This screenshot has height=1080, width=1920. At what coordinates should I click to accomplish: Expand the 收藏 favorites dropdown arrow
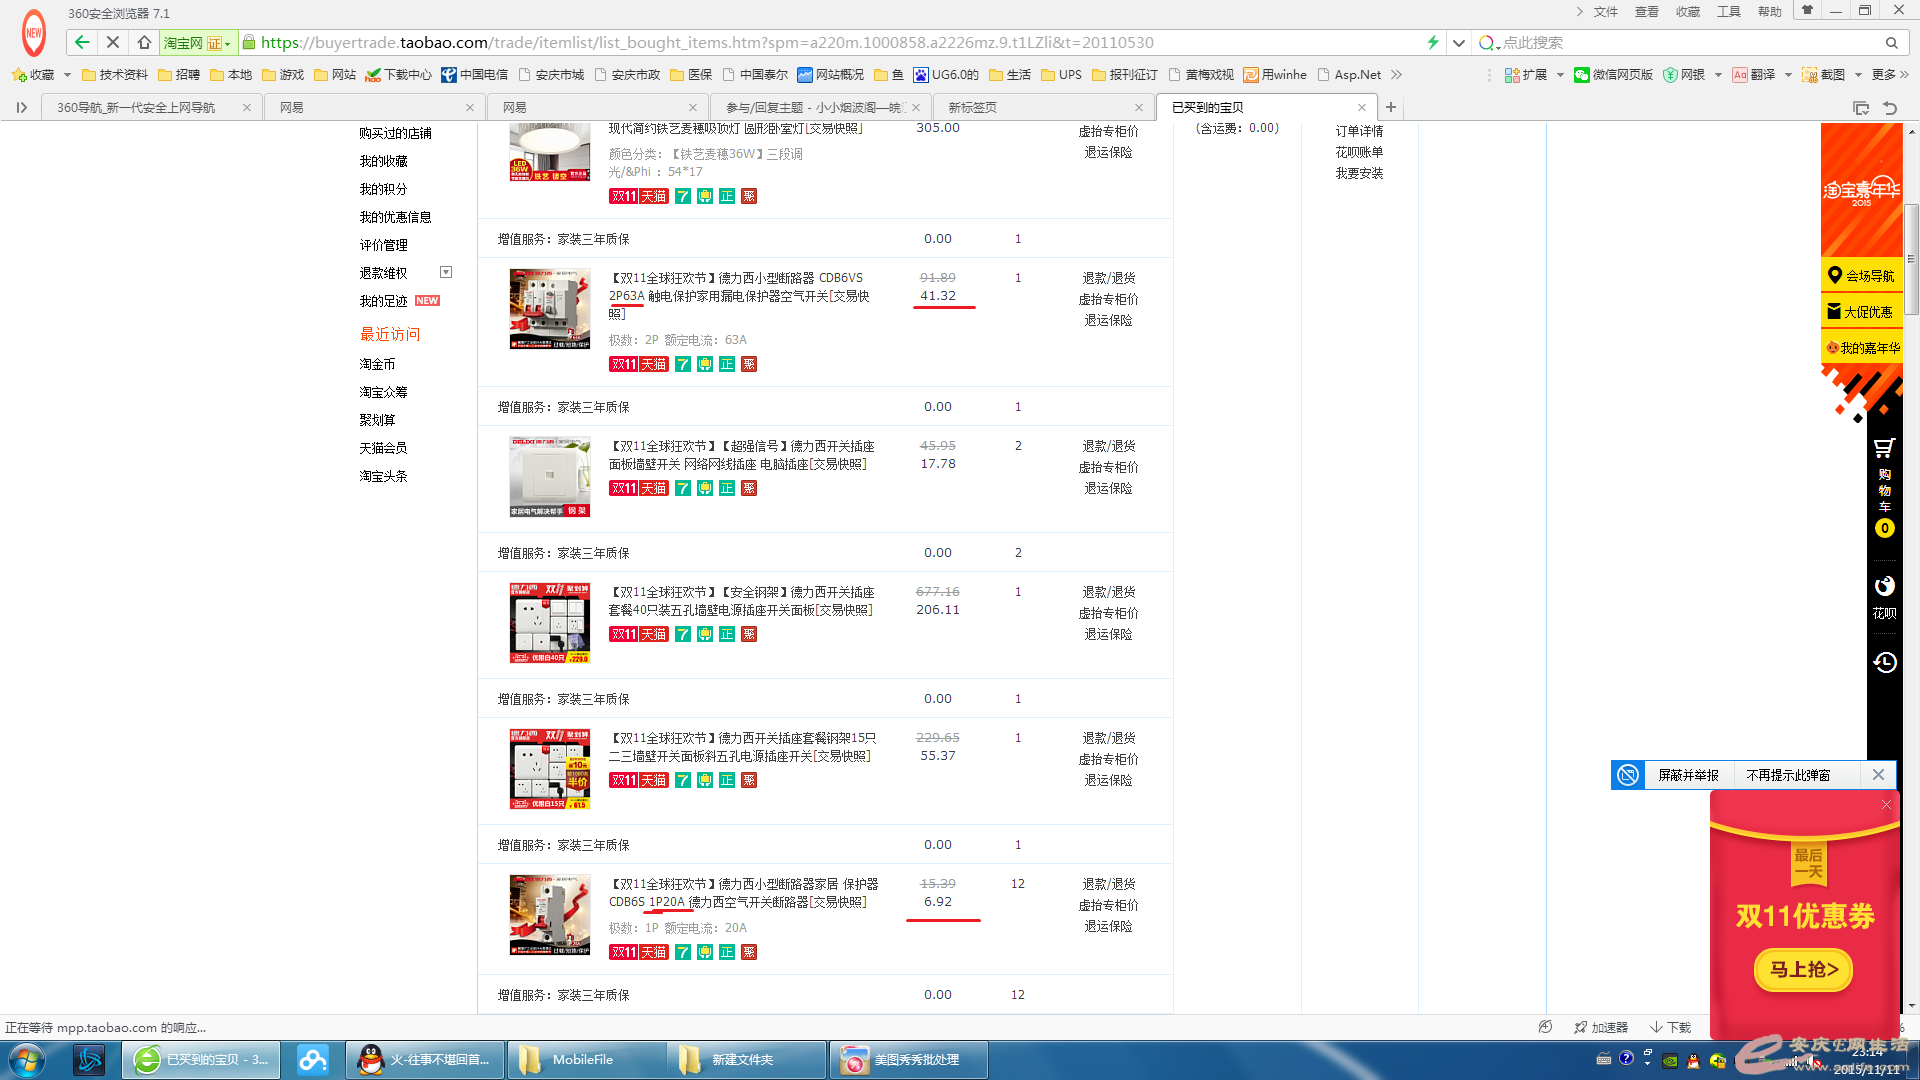coord(67,75)
